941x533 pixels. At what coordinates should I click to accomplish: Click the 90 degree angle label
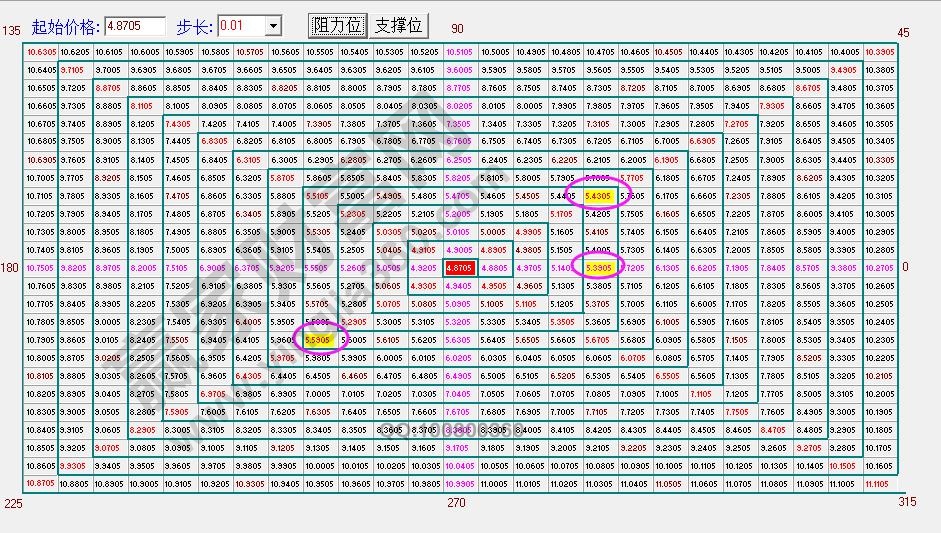tap(458, 31)
